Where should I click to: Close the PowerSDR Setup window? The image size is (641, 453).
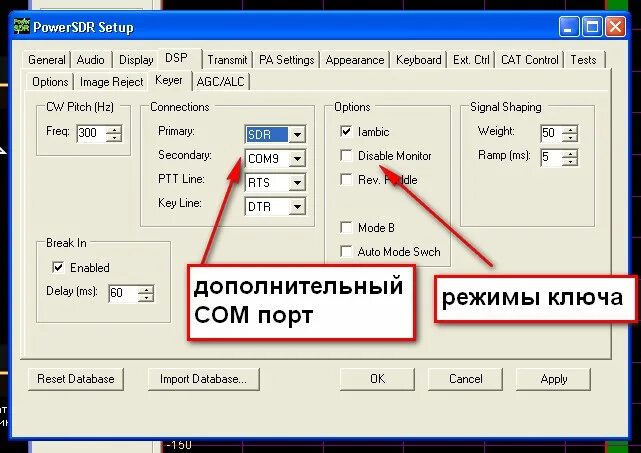615,27
